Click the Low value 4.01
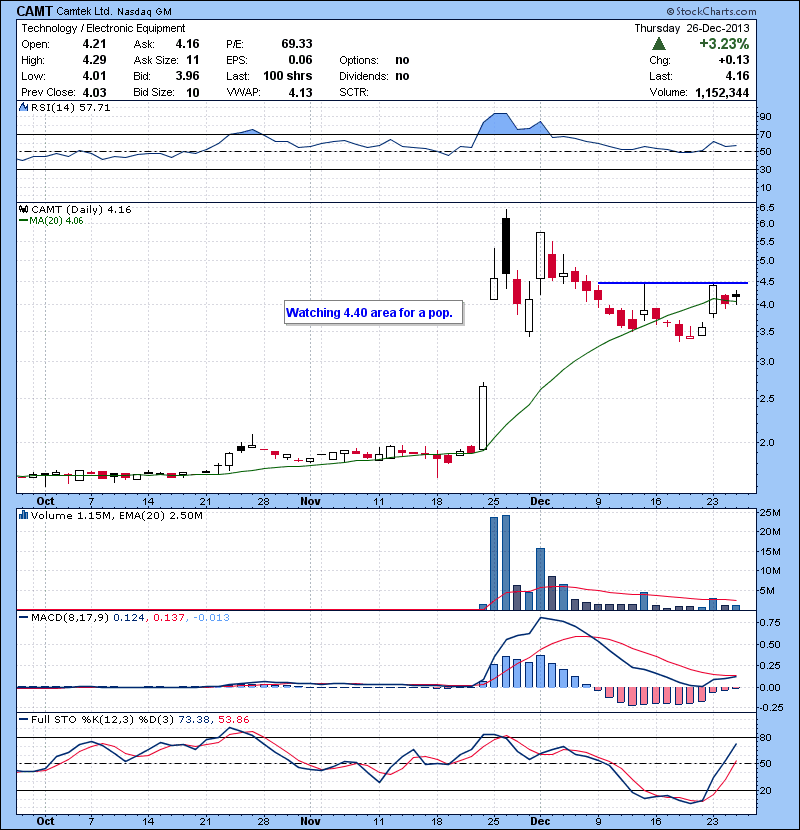The width and height of the screenshot is (800, 830). (94, 76)
